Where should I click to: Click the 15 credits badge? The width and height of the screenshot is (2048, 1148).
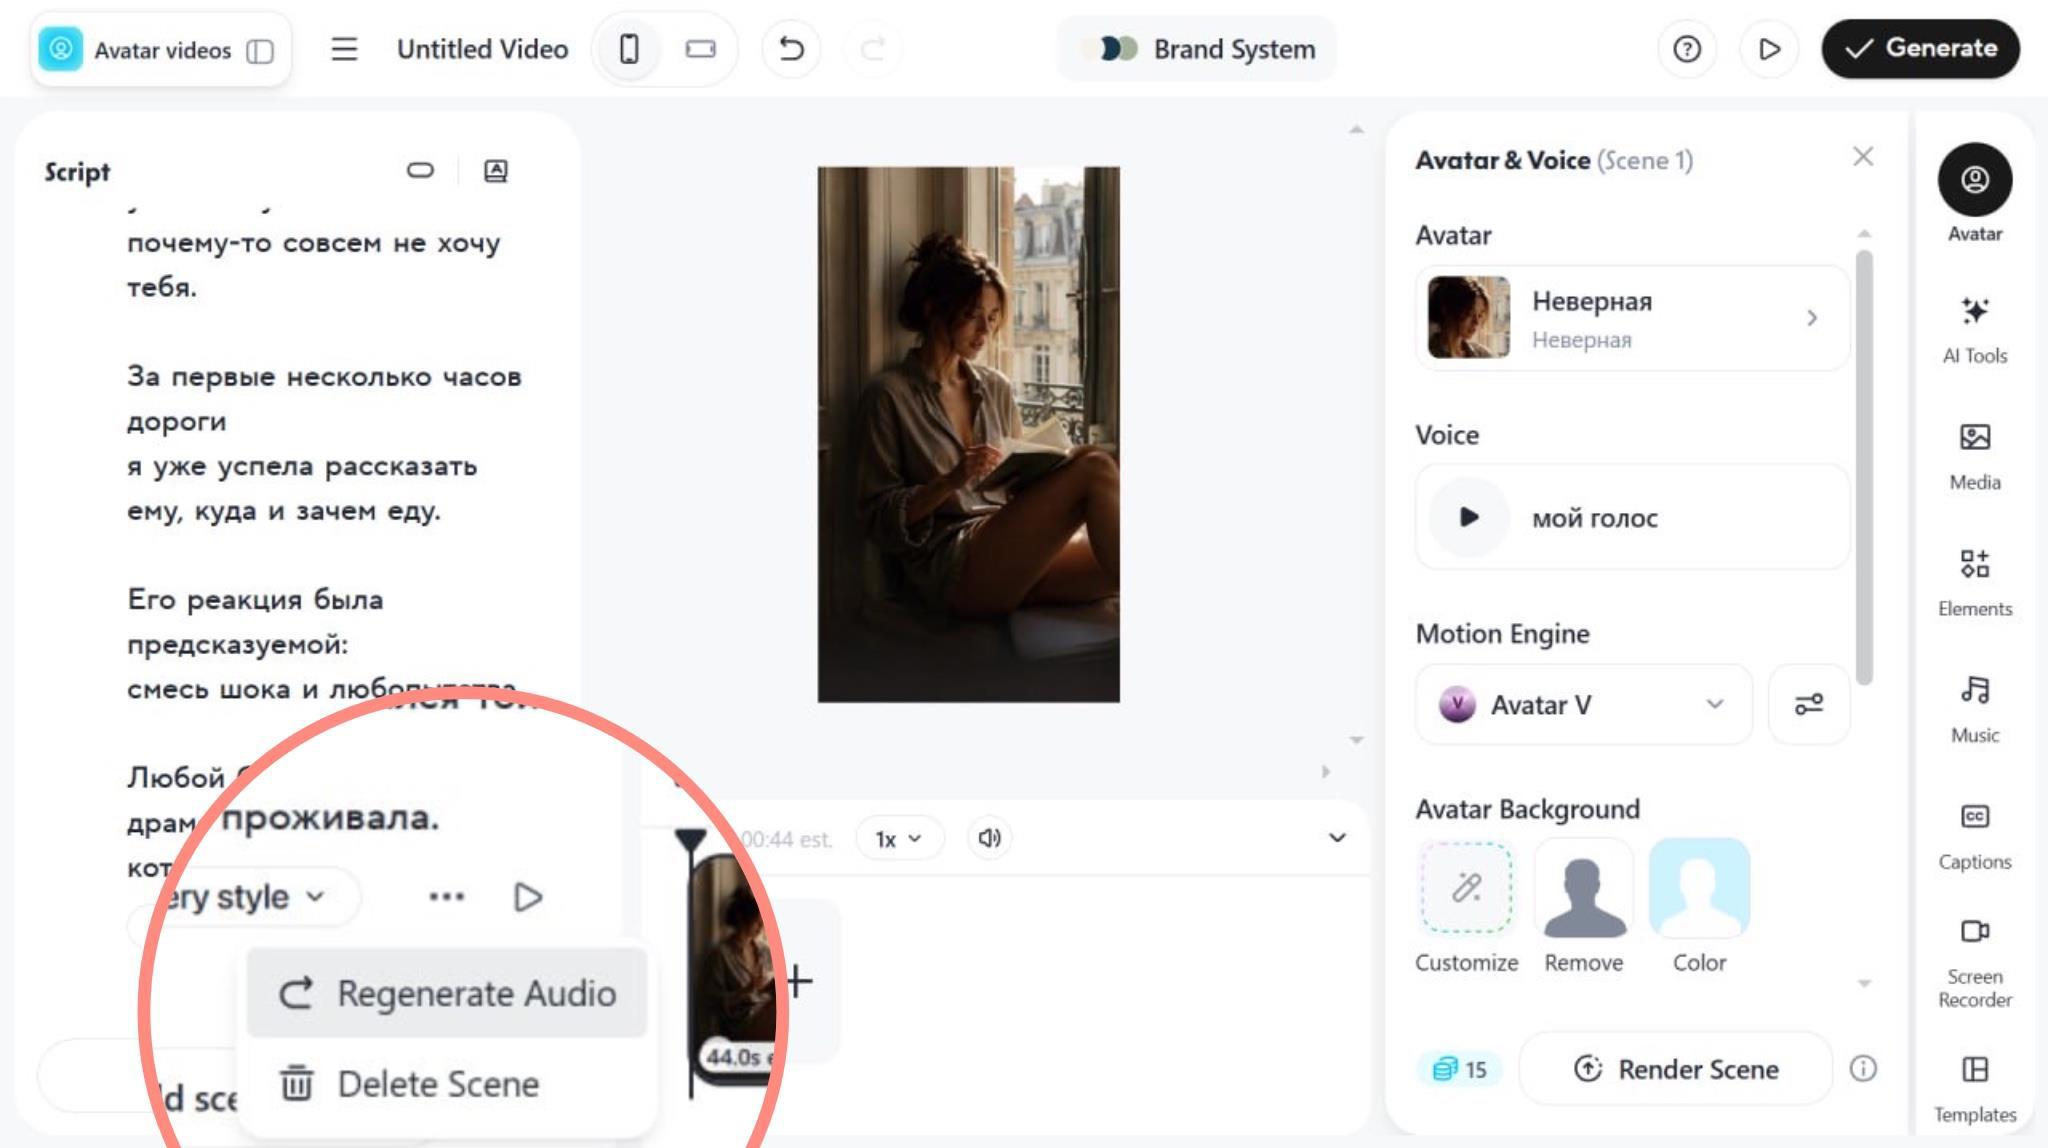tap(1460, 1069)
